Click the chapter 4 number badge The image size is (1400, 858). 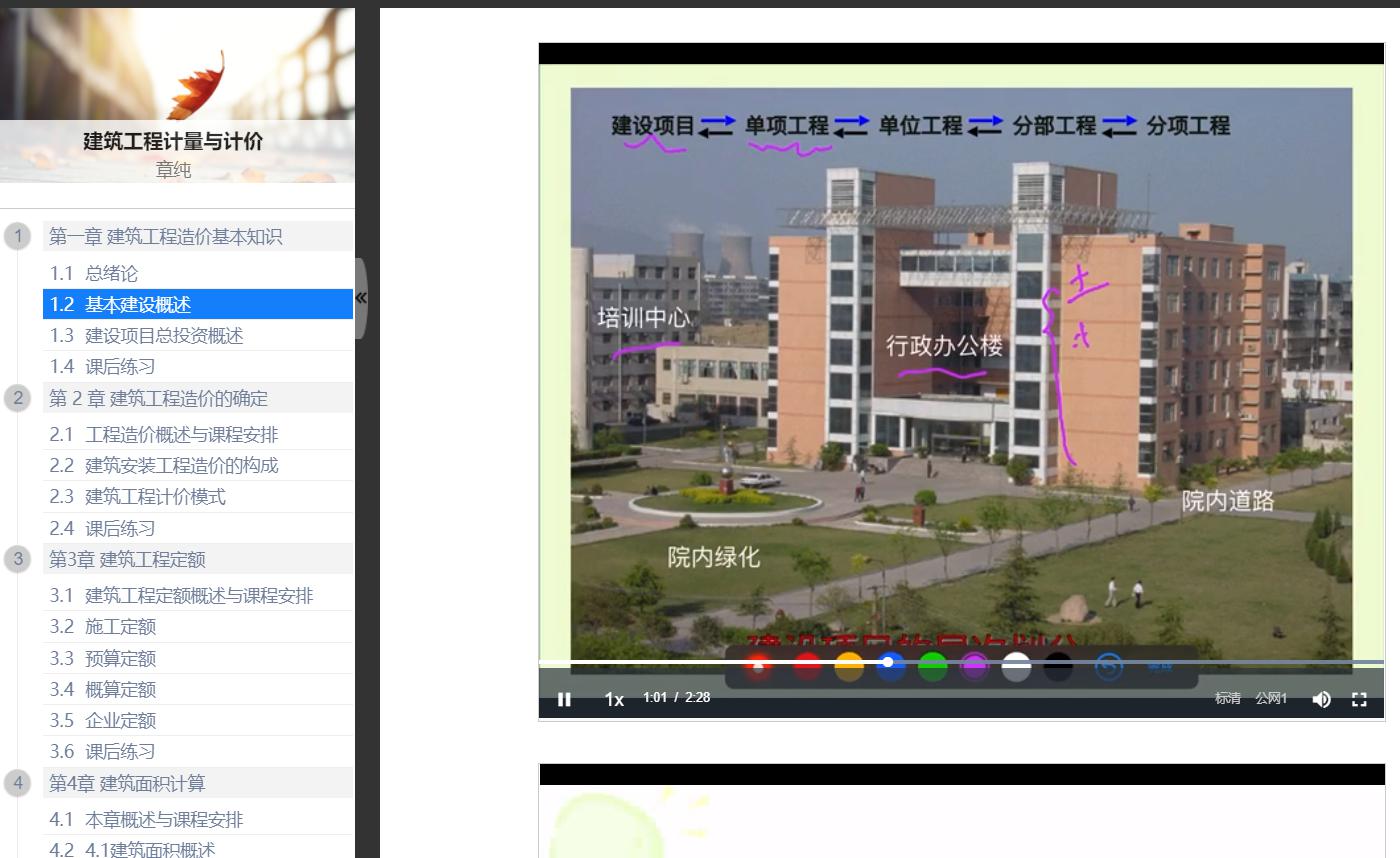(17, 783)
